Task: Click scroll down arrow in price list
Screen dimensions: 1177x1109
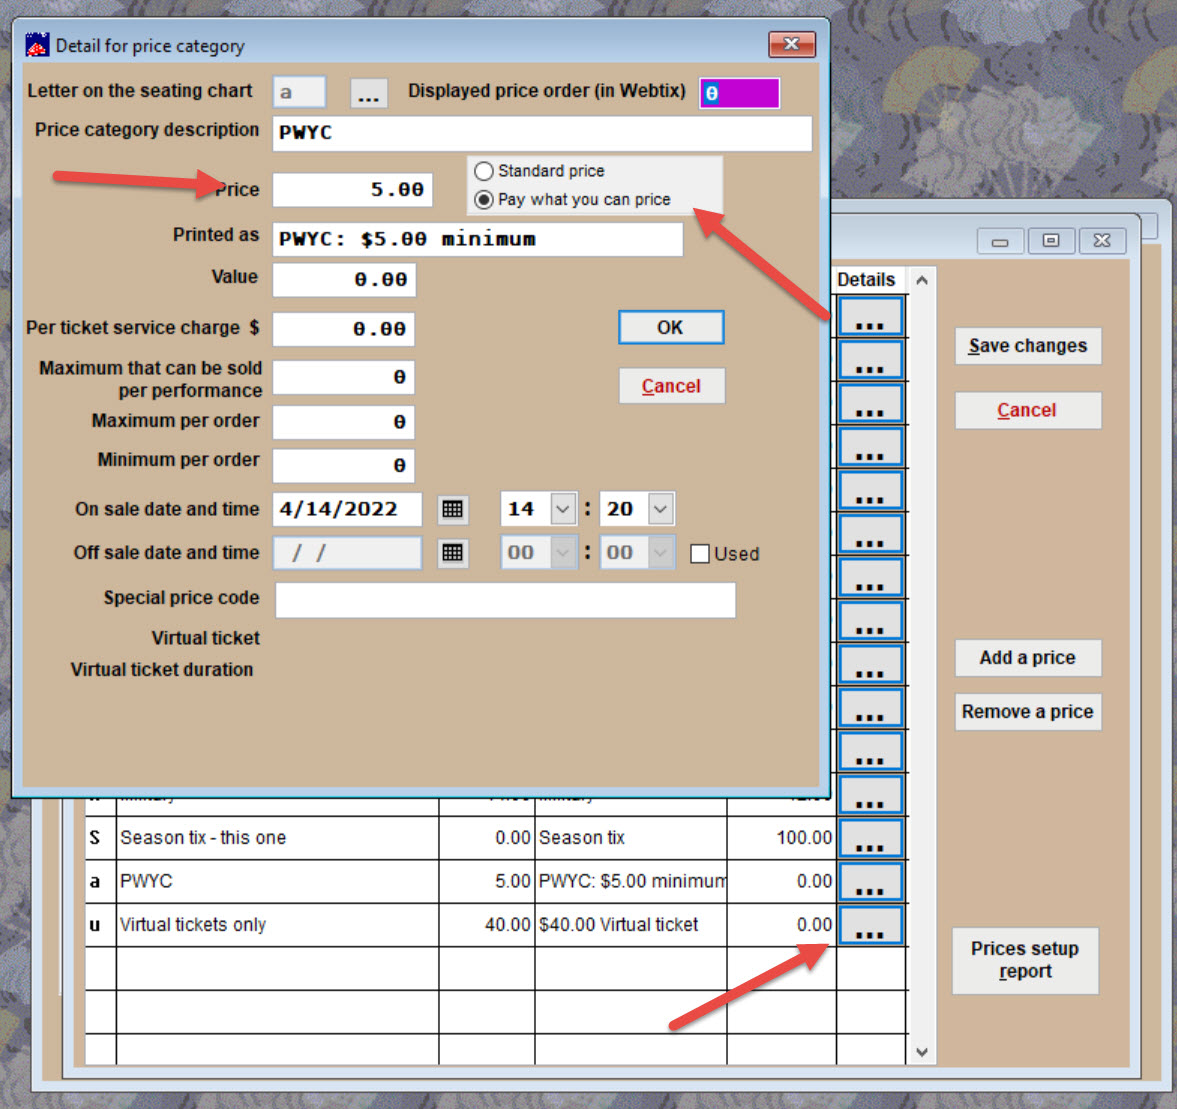Action: point(923,1052)
